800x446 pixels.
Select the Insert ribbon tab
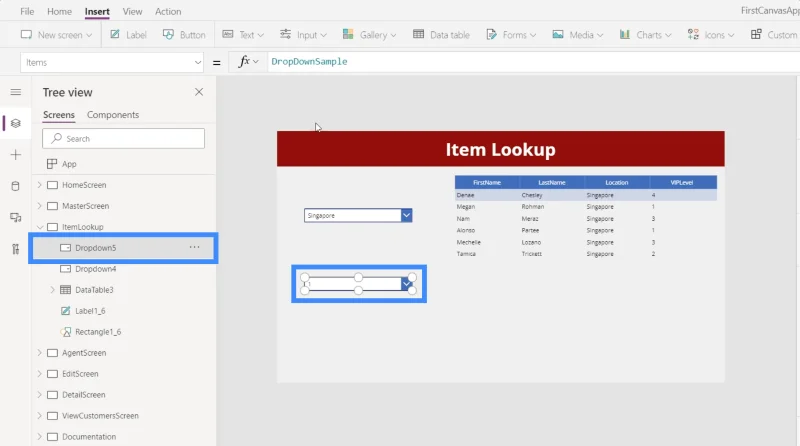click(97, 11)
